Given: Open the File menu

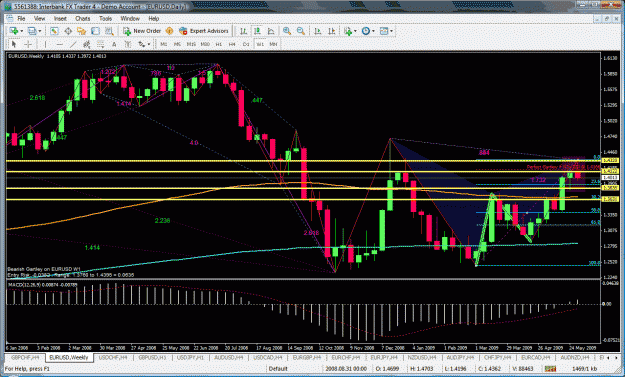Looking at the screenshot, I should [x=21, y=18].
